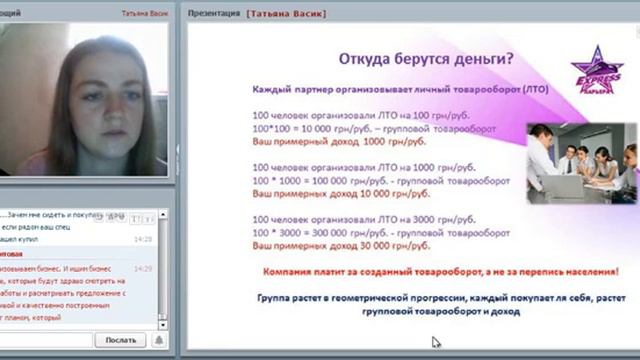Viewport: 640px width, 360px height.
Task: Click the bell notification icon beside Послать
Action: (159, 340)
